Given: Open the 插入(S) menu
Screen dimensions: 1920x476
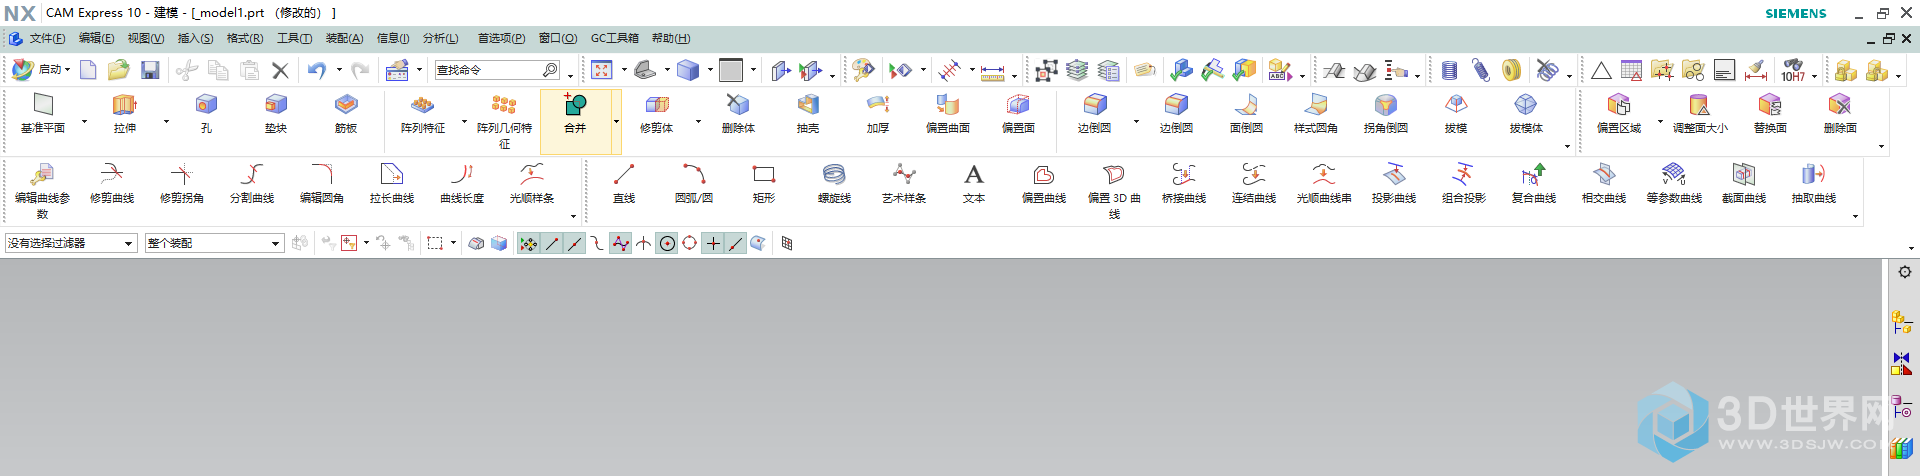Looking at the screenshot, I should (x=195, y=38).
